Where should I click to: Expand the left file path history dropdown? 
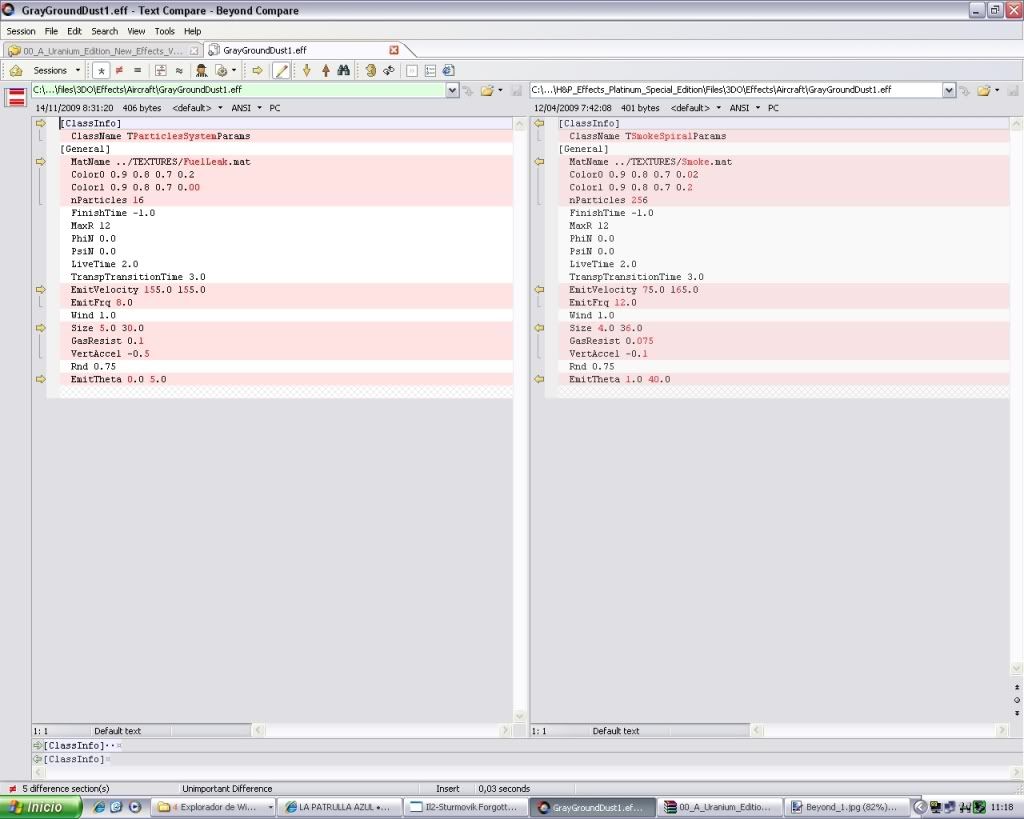(x=453, y=90)
